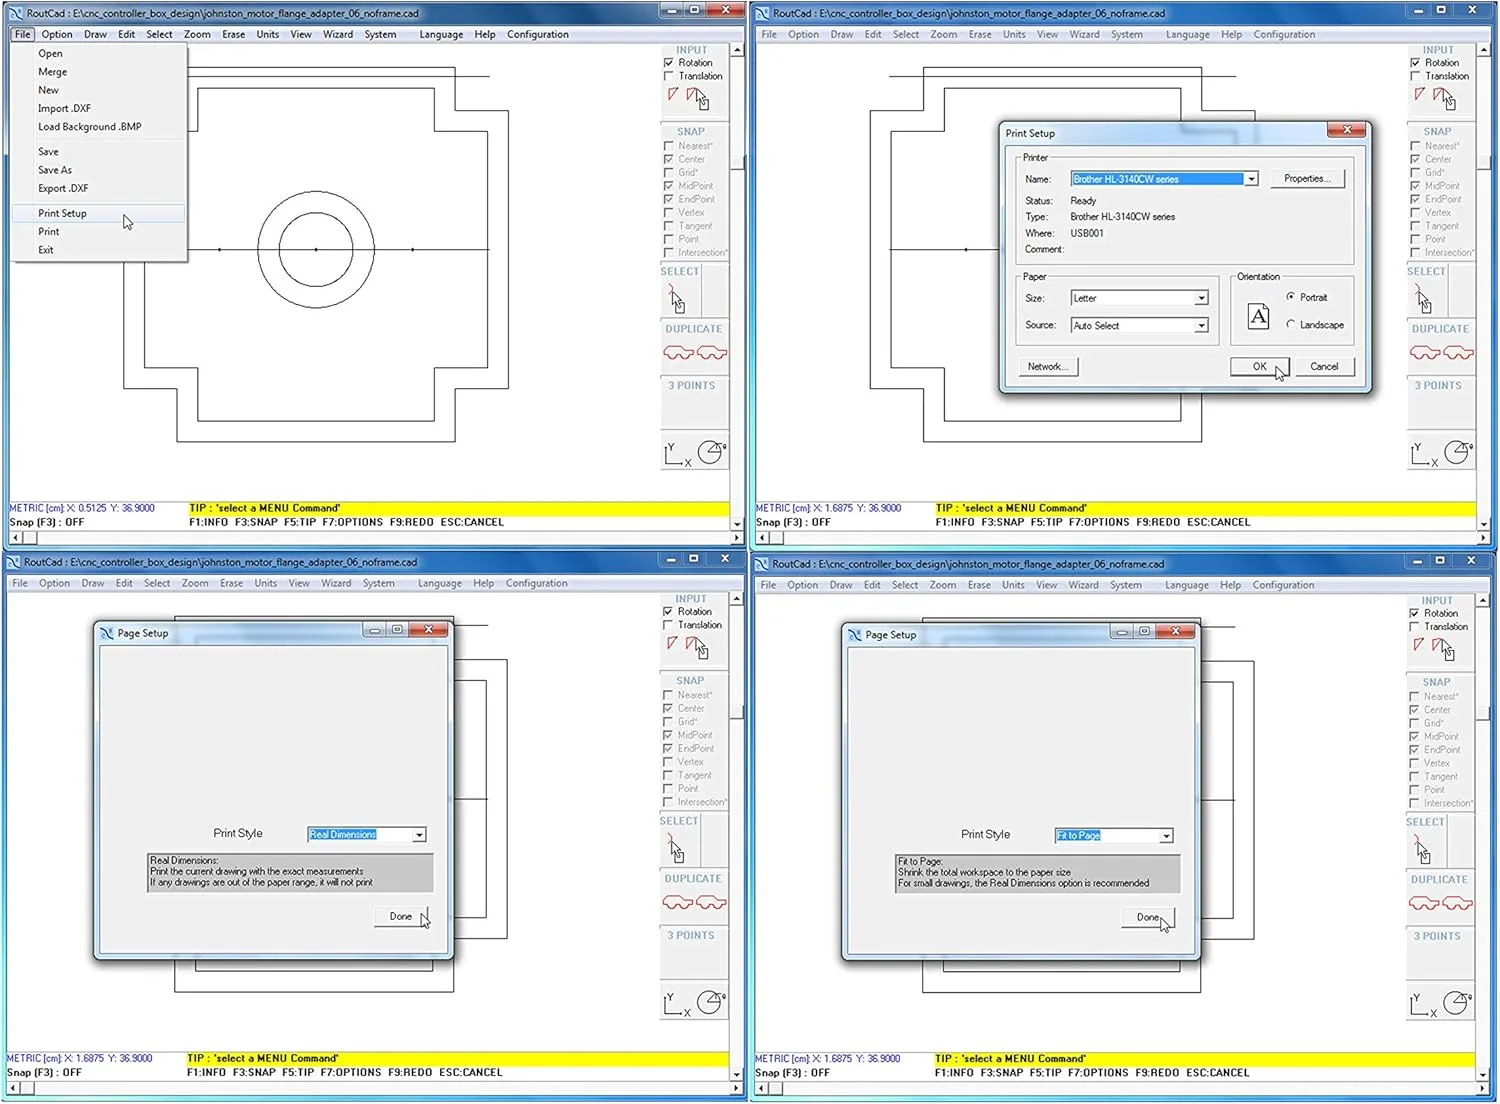Click Done in the Page Setup dialog
Screen dimensions: 1500x1104
[x=1147, y=917]
